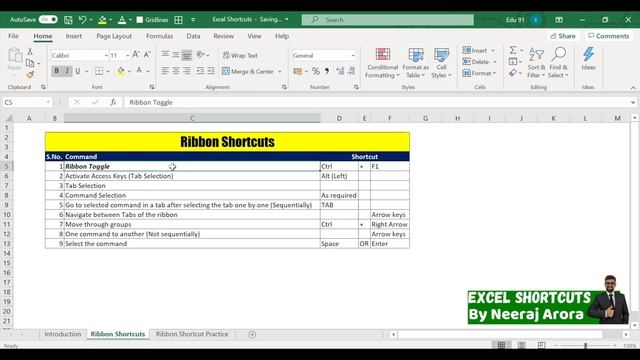Viewport: 640px width, 360px height.
Task: Expand the Merge & Center dropdown arrow
Action: click(x=280, y=71)
